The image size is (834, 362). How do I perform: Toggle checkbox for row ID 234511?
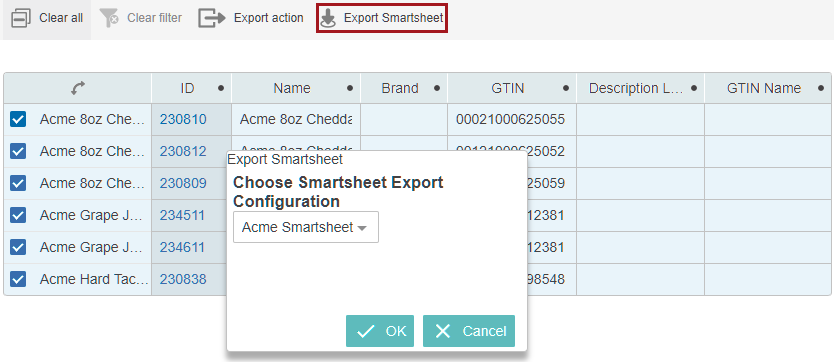pos(18,215)
